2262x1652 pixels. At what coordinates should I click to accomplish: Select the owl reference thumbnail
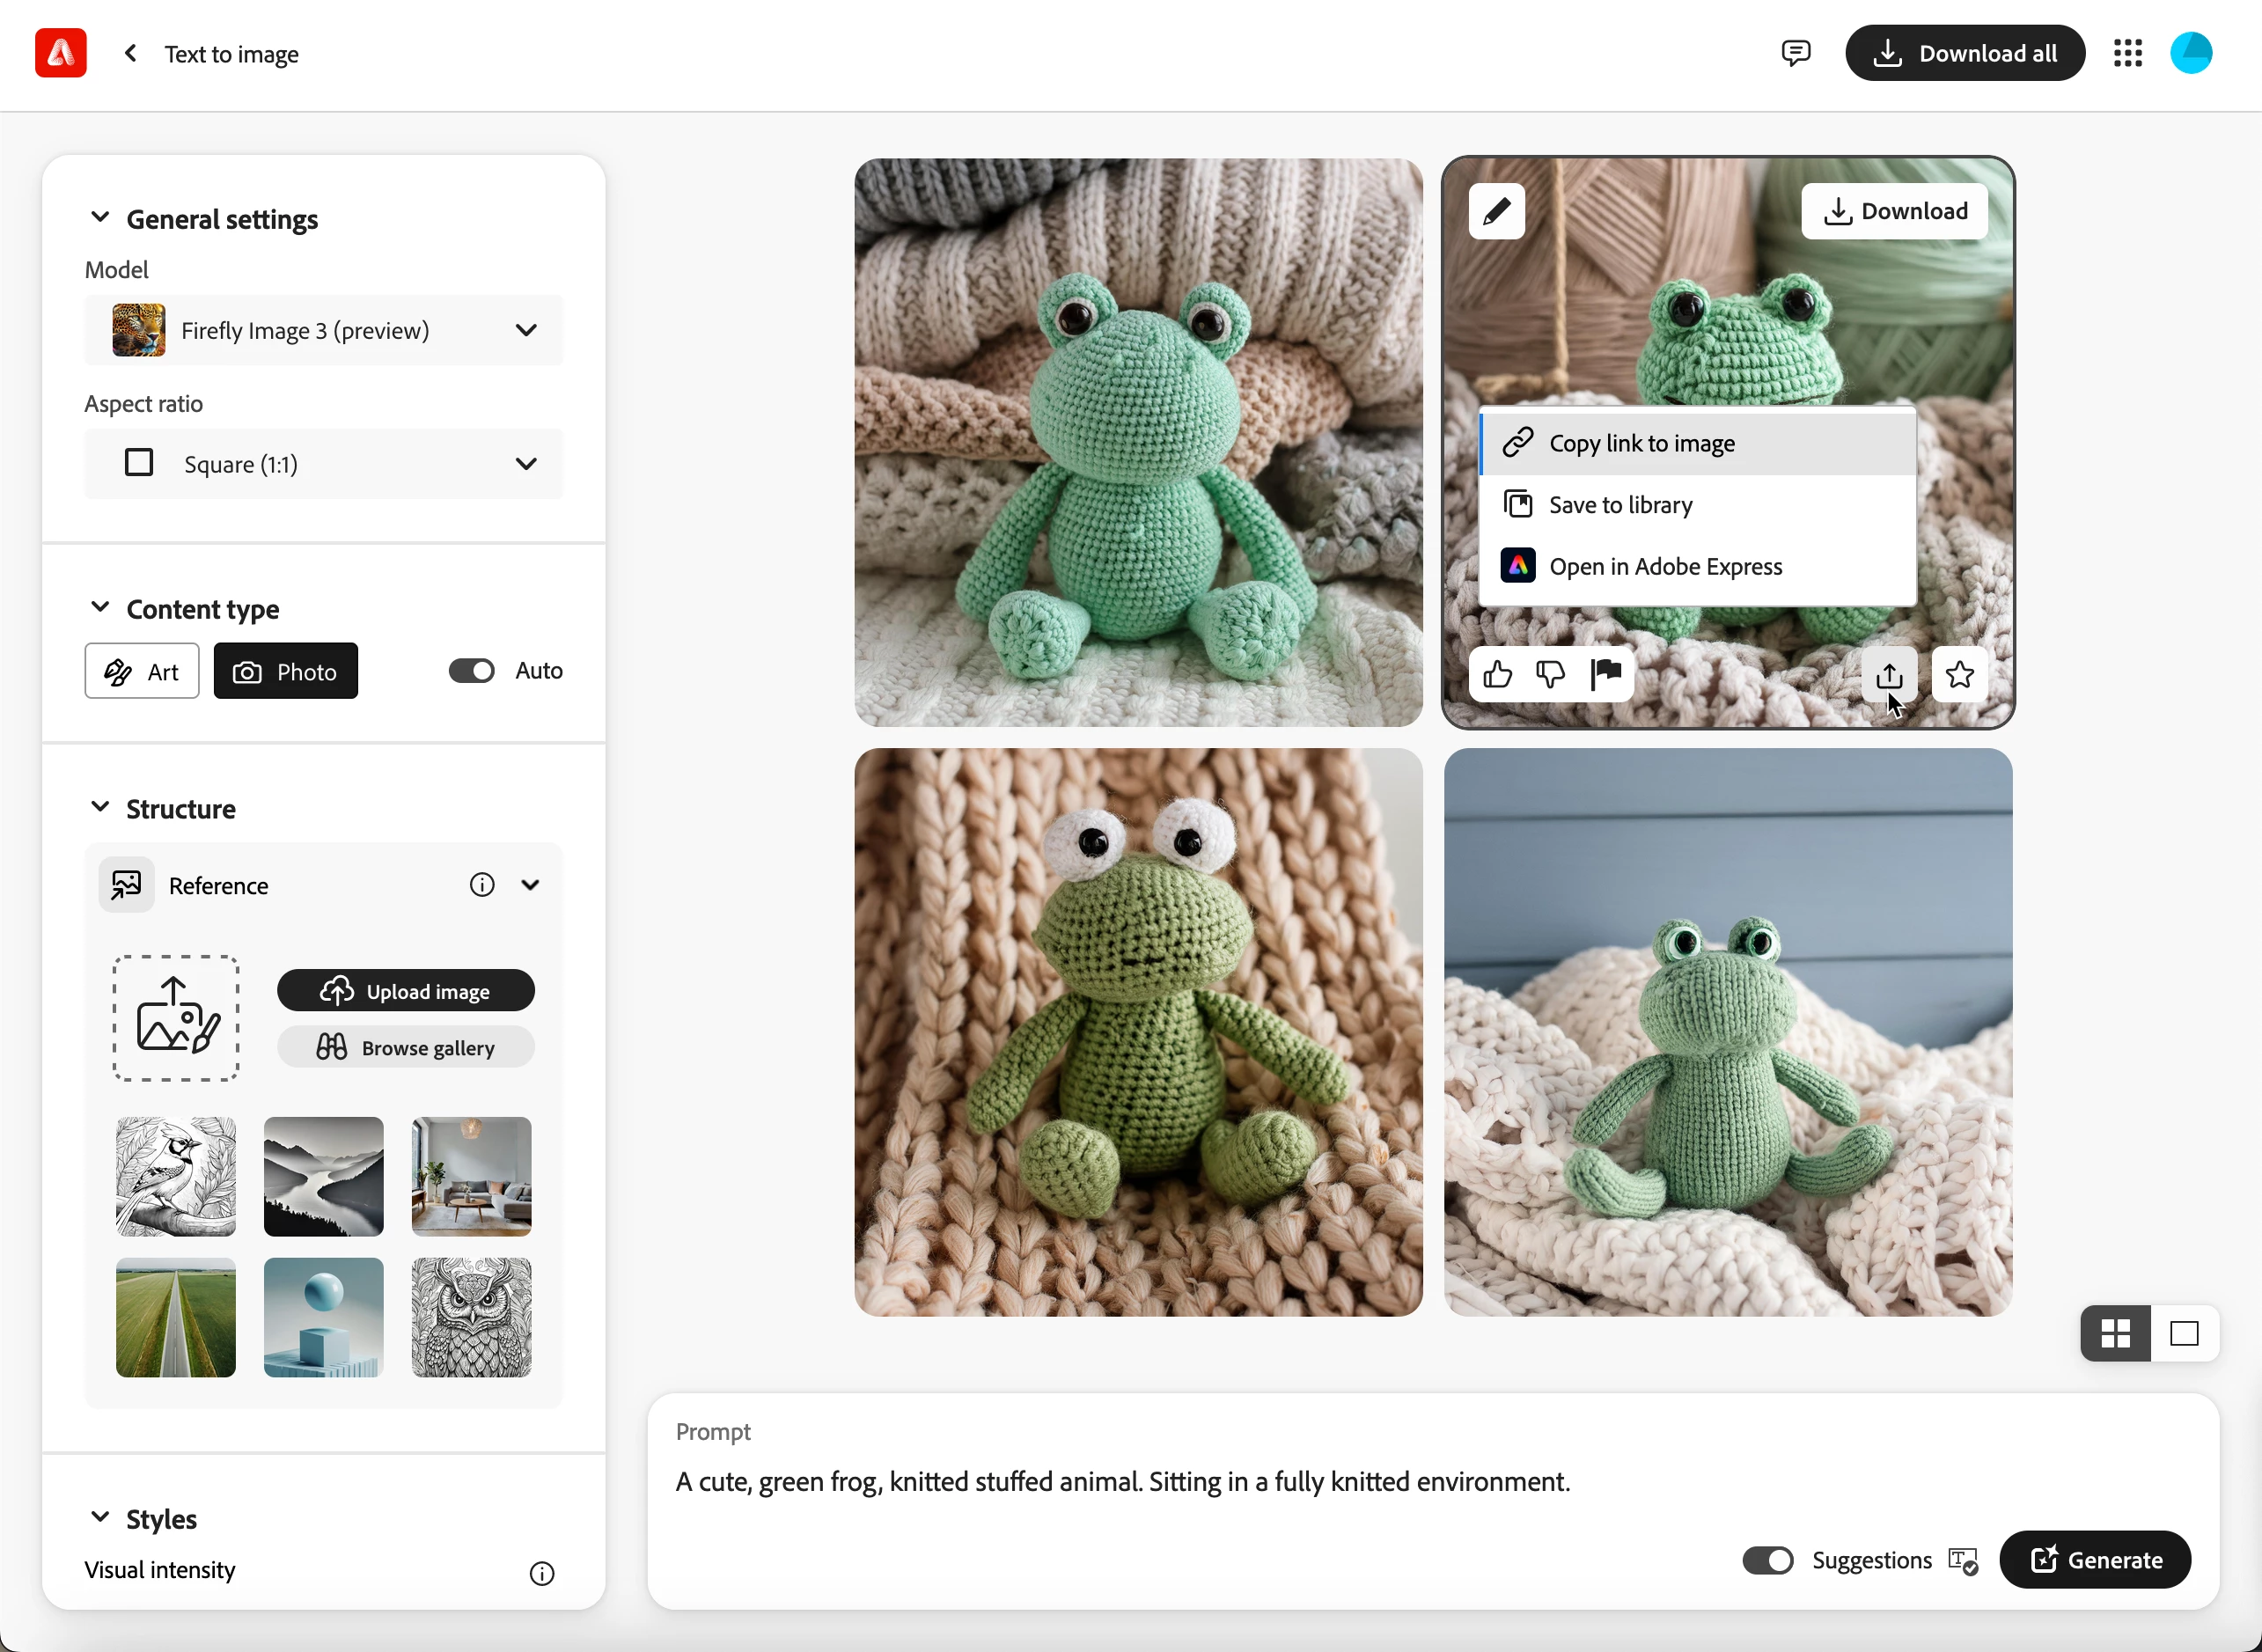(x=471, y=1318)
